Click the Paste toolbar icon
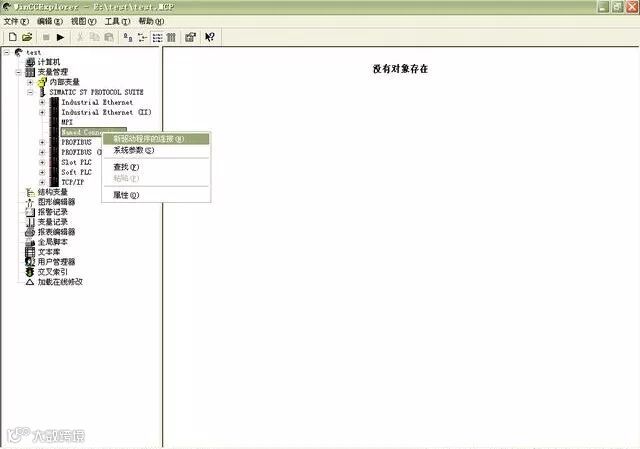The width and height of the screenshot is (640, 449). (x=109, y=38)
